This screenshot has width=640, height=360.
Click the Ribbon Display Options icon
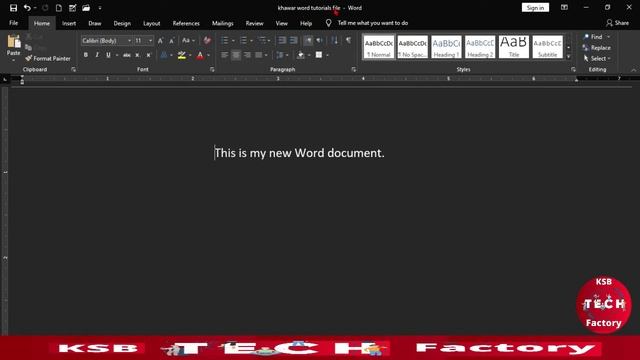tap(564, 7)
